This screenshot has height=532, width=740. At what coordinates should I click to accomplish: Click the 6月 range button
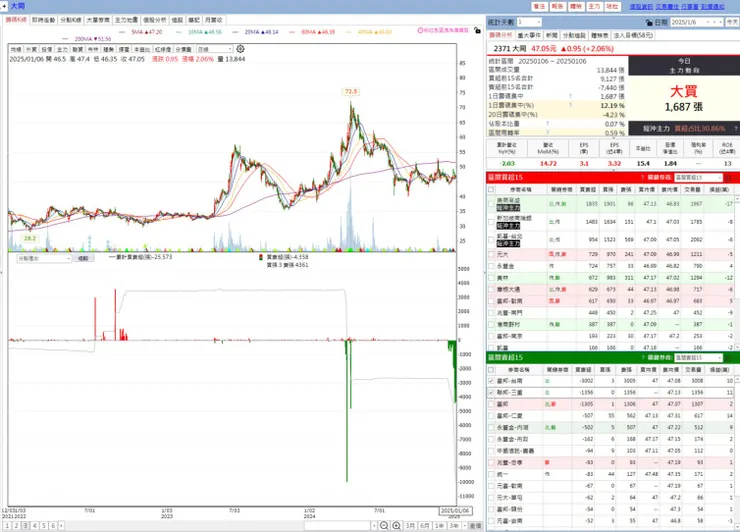click(x=425, y=525)
